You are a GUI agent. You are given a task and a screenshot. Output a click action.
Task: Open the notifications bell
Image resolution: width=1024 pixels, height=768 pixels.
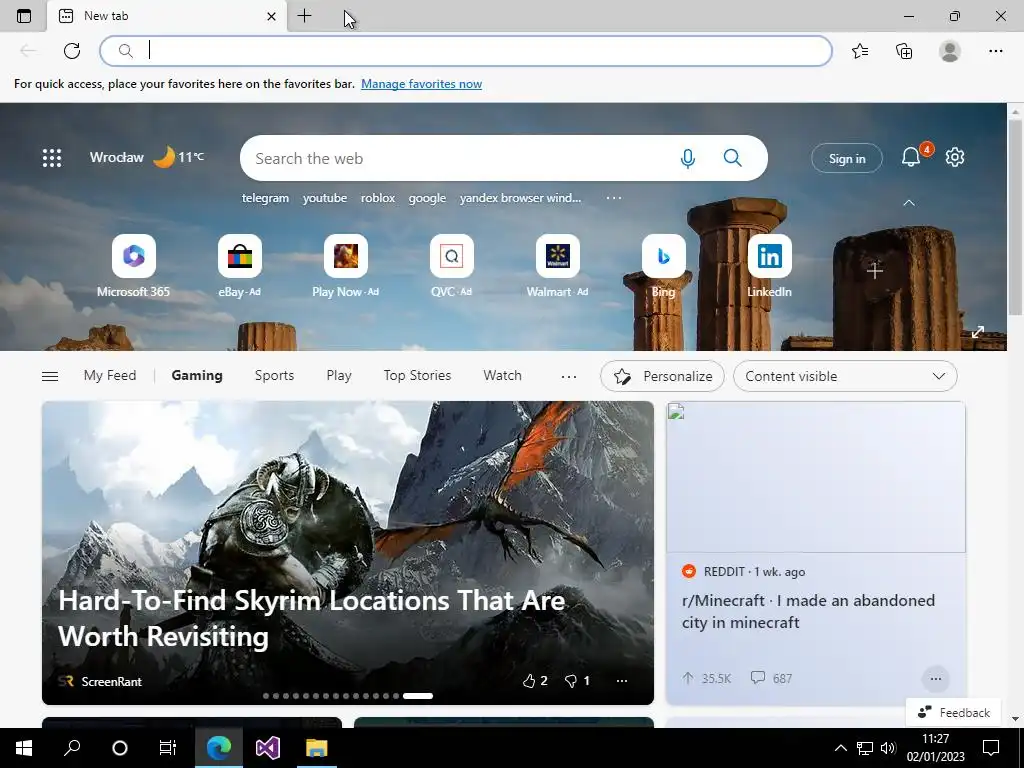(x=912, y=157)
